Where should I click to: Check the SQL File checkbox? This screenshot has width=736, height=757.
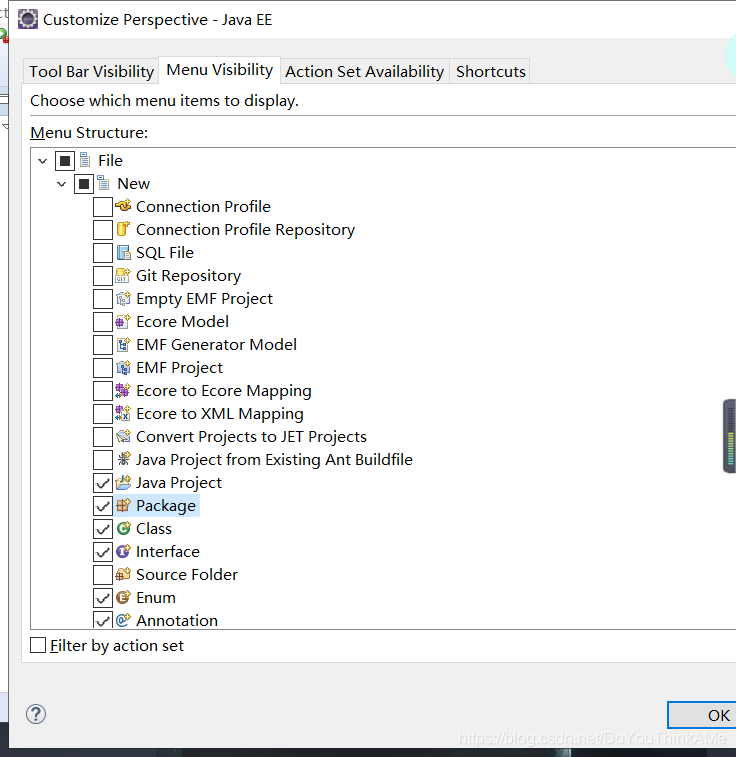(x=103, y=252)
